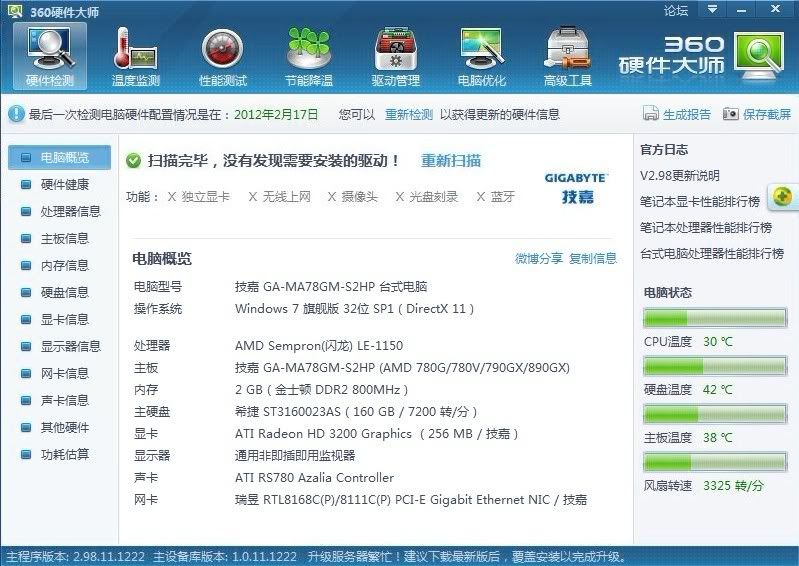Open the V2.98更新说明 update notes link
Image resolution: width=799 pixels, height=566 pixels.
point(679,176)
